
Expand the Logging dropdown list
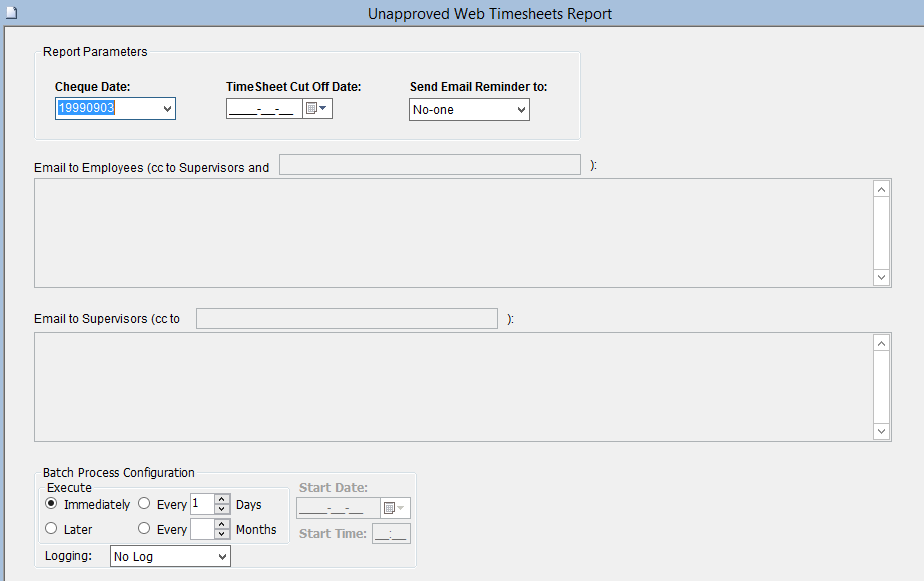coord(221,556)
